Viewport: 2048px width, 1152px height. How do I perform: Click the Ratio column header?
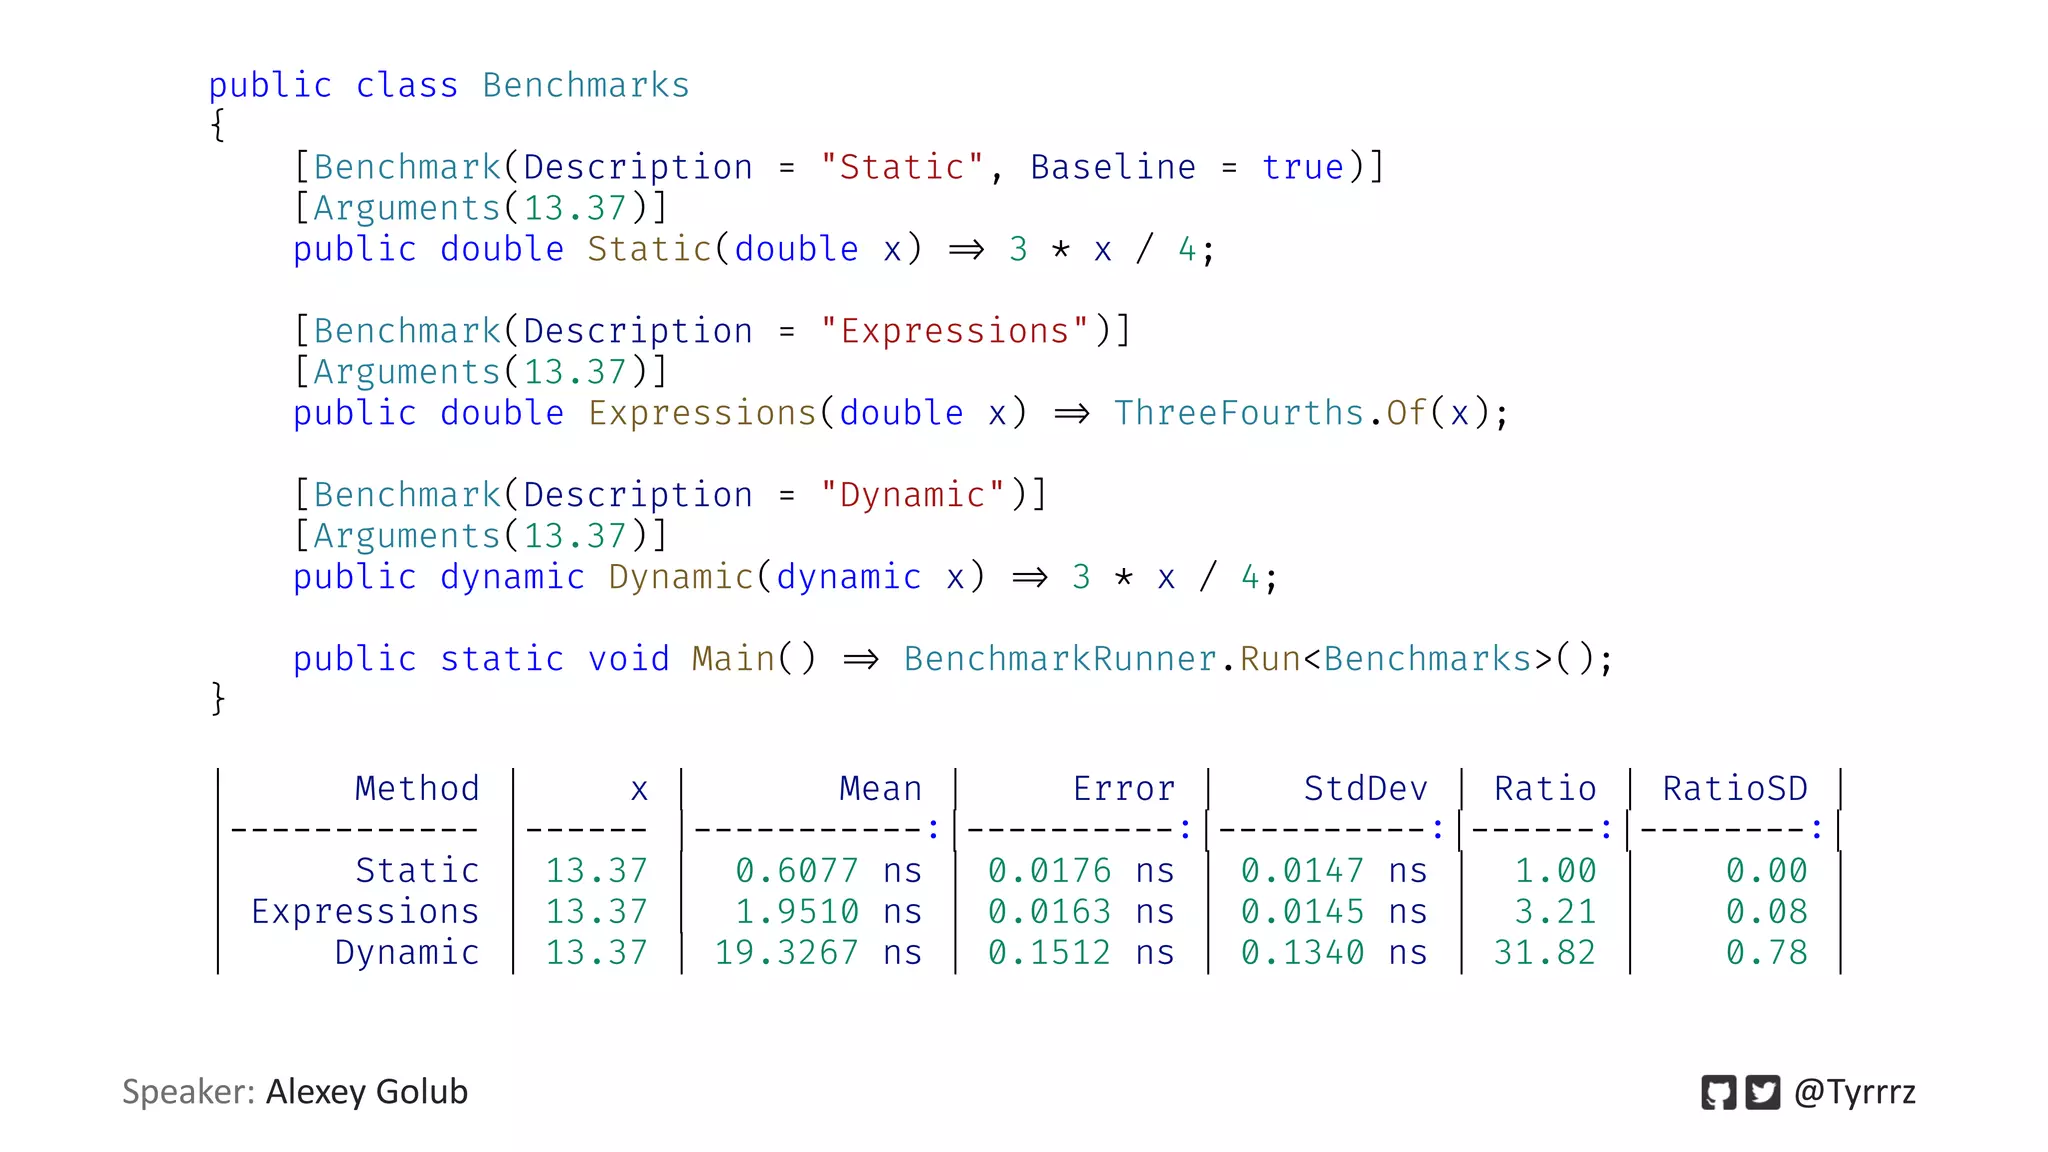point(1545,789)
